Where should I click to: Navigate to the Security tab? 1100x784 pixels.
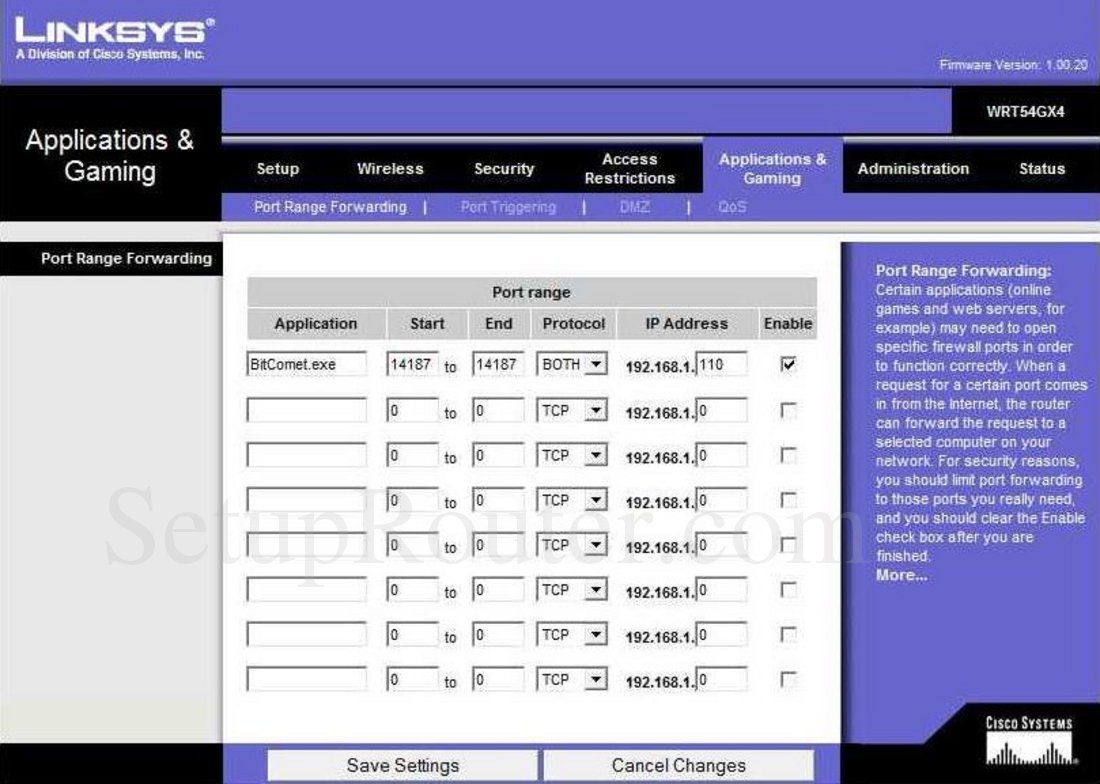(x=503, y=168)
